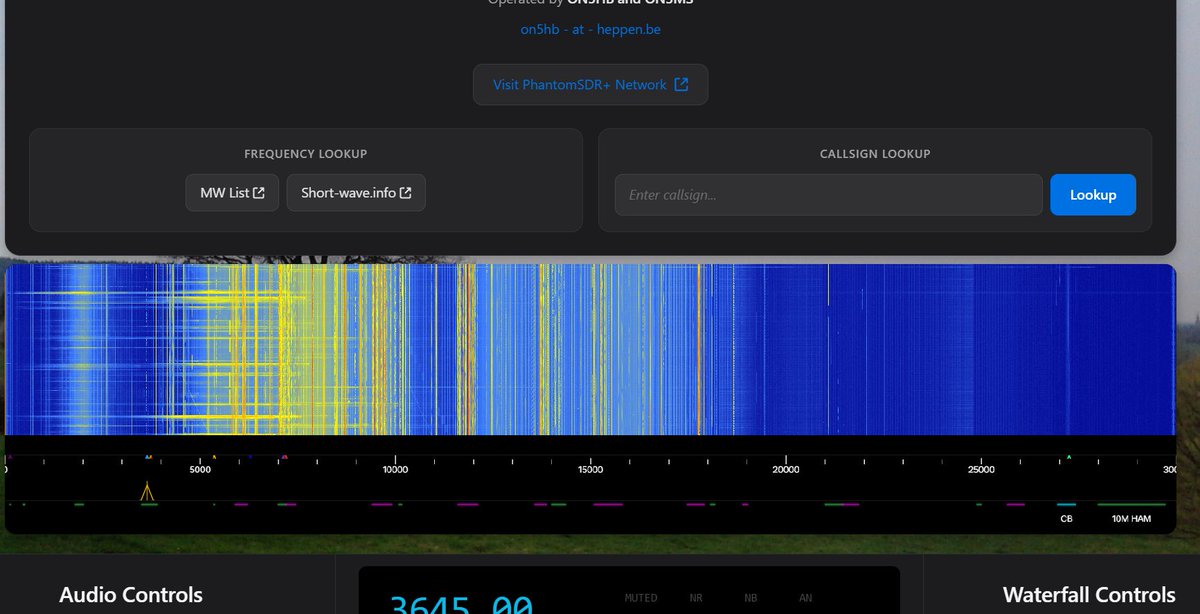Select the 20000 kHz mark on frequency scale
This screenshot has height=614, width=1200.
pyautogui.click(x=786, y=470)
